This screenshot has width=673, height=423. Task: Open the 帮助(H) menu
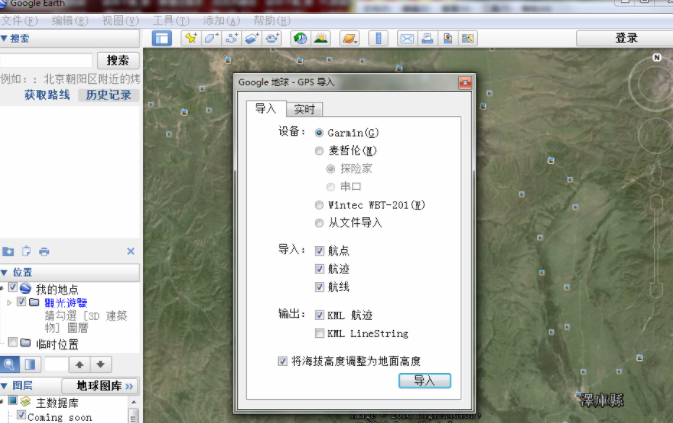click(272, 21)
